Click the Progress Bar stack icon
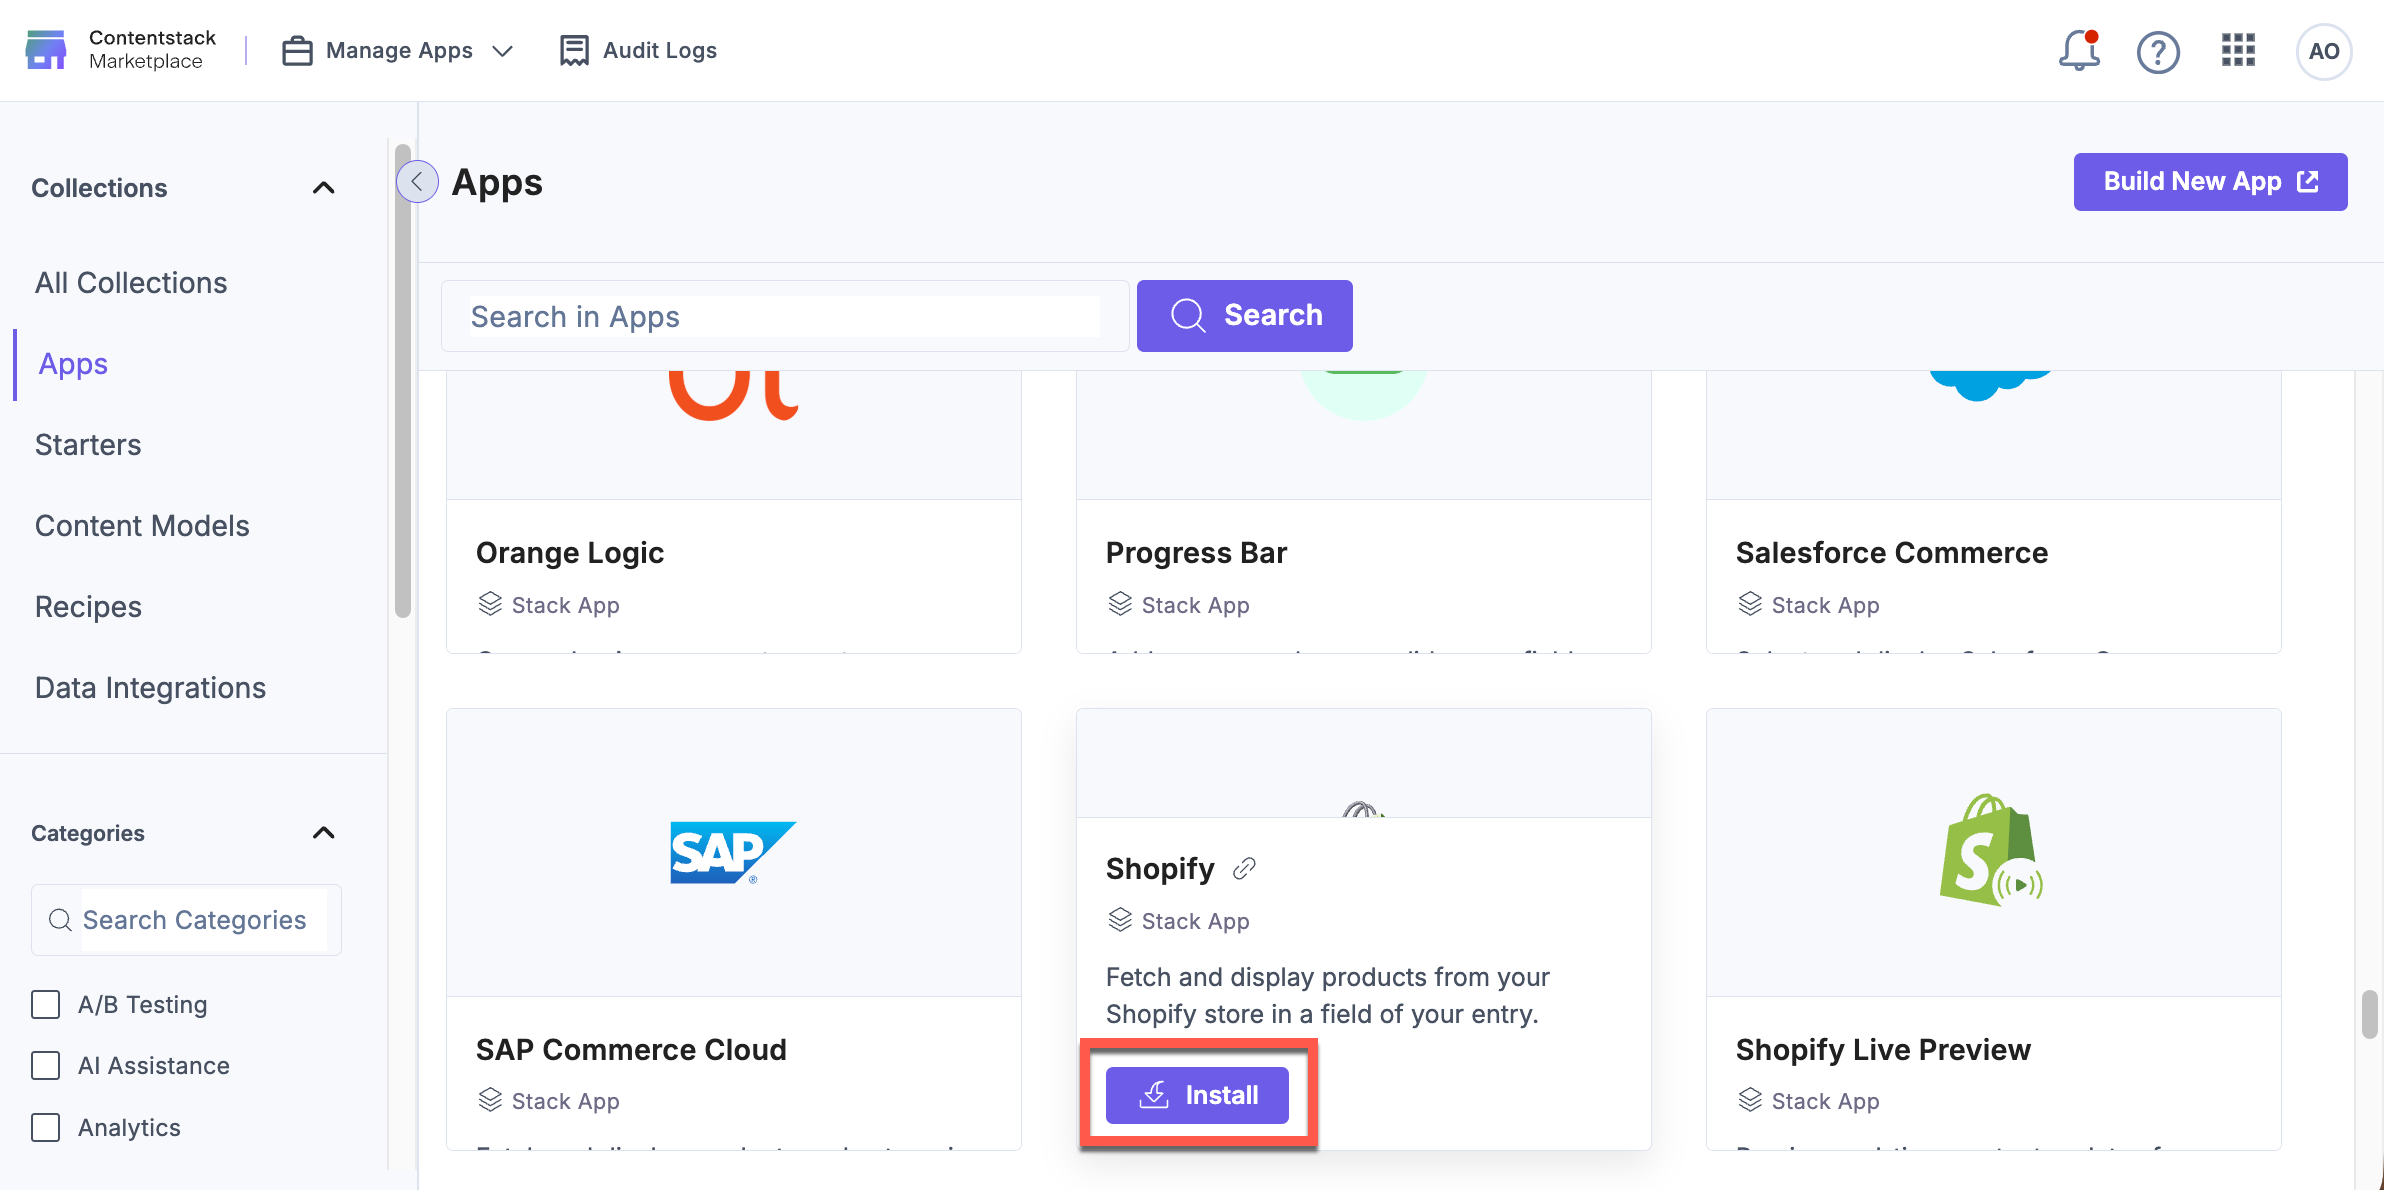Image resolution: width=2384 pixels, height=1190 pixels. tap(1120, 604)
